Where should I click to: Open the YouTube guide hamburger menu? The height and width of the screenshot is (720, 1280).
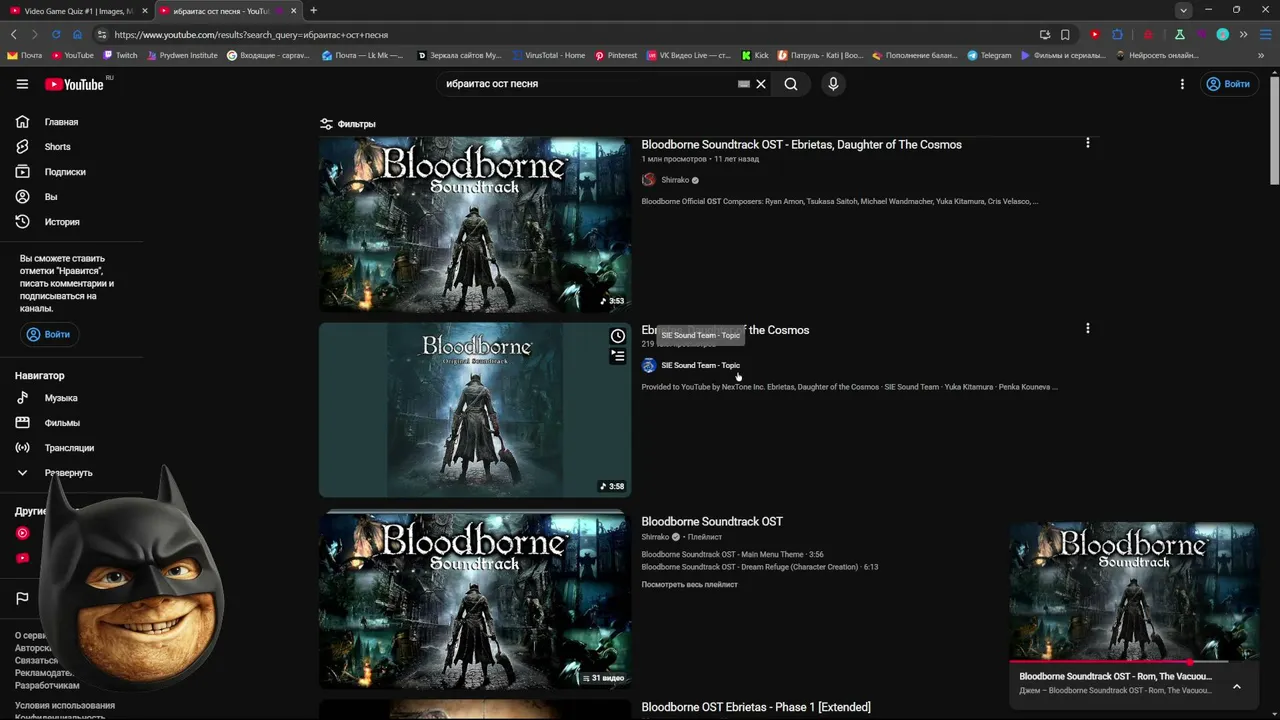click(x=22, y=84)
